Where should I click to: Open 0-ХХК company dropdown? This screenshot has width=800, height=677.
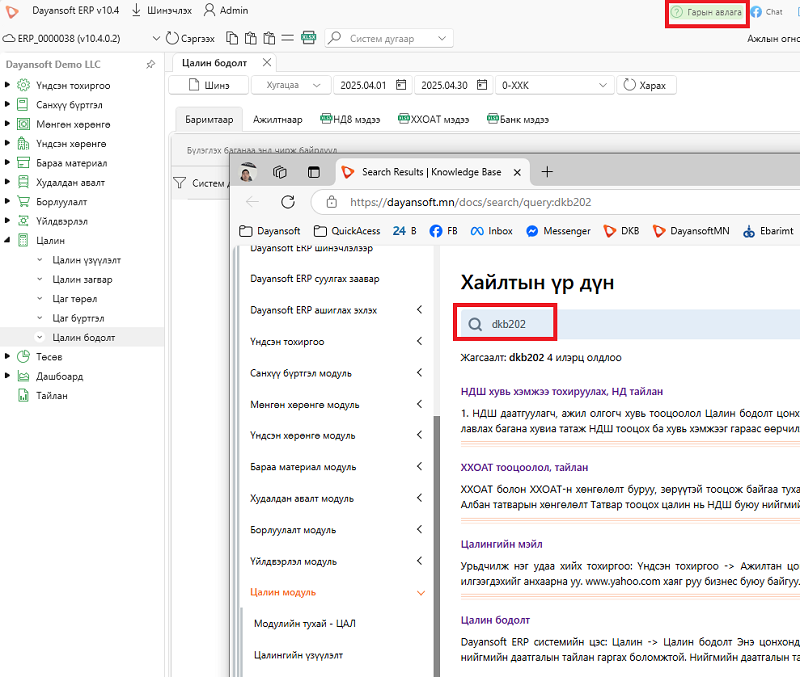555,85
